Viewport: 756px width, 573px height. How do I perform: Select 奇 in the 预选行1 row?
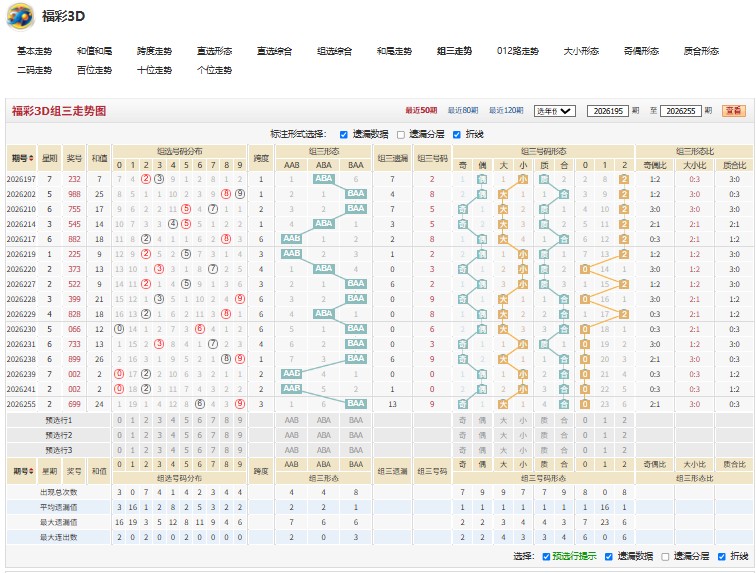coord(462,420)
